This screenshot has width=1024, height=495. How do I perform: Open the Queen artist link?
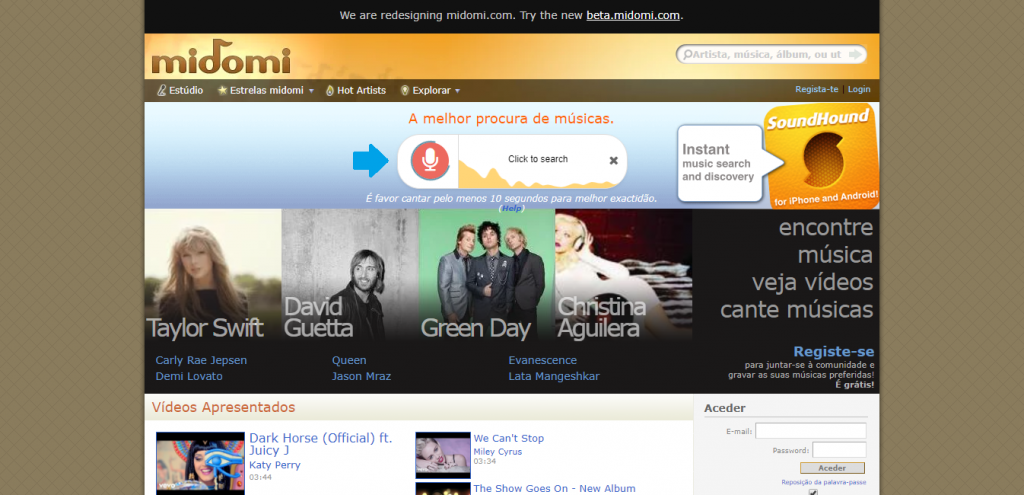coord(349,360)
